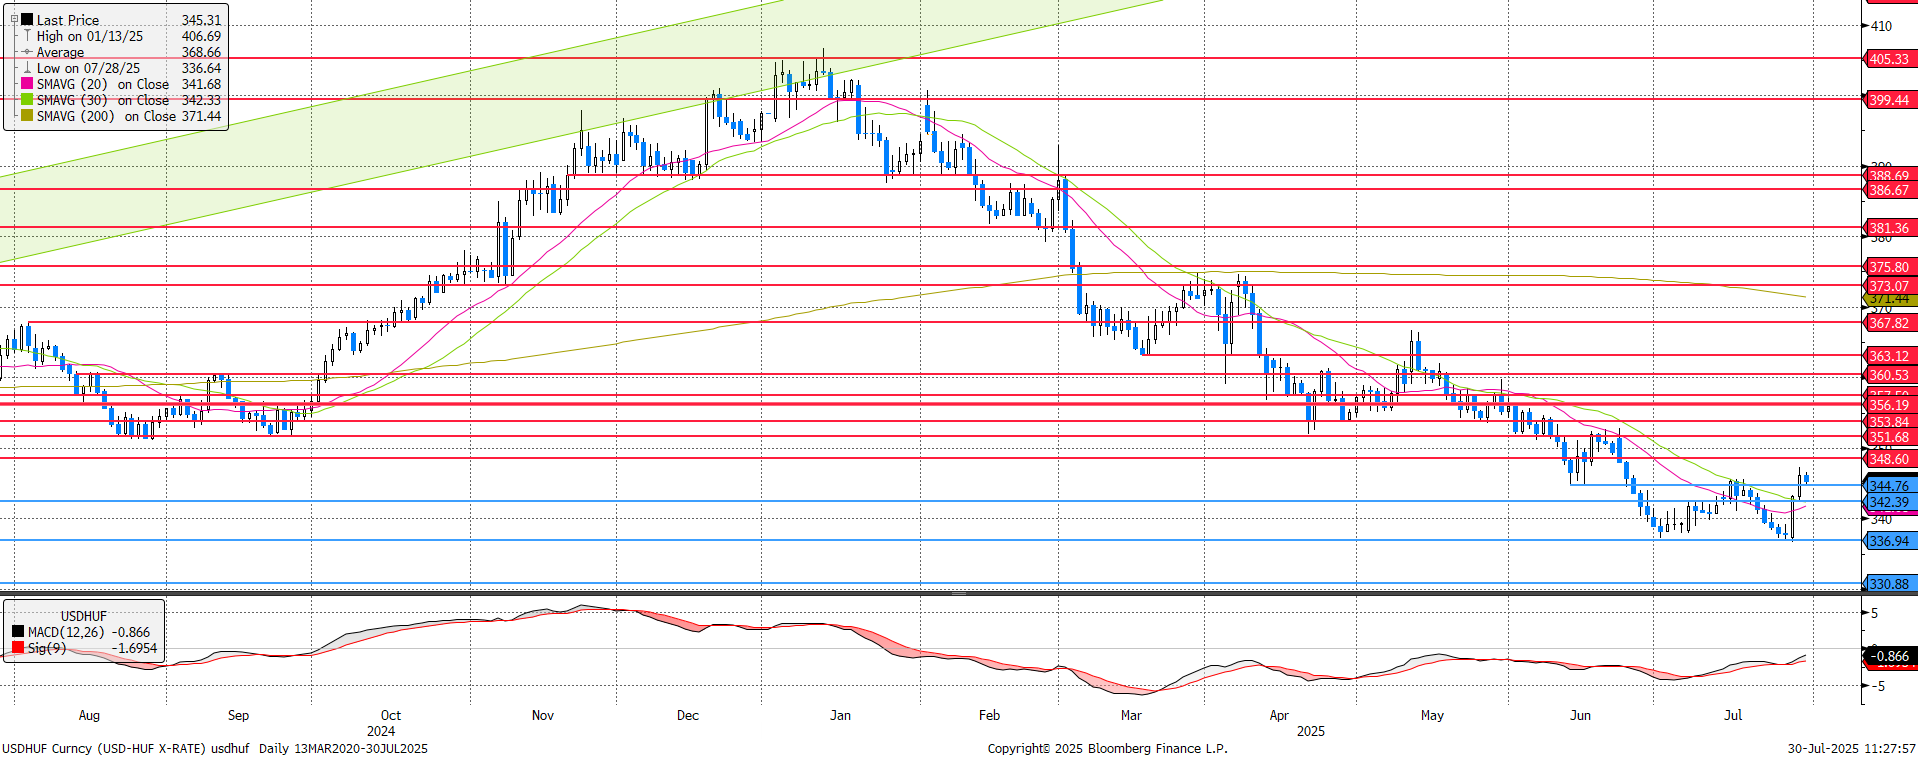The image size is (1918, 757).
Task: Click the 348.60 price level tag
Action: point(1889,459)
